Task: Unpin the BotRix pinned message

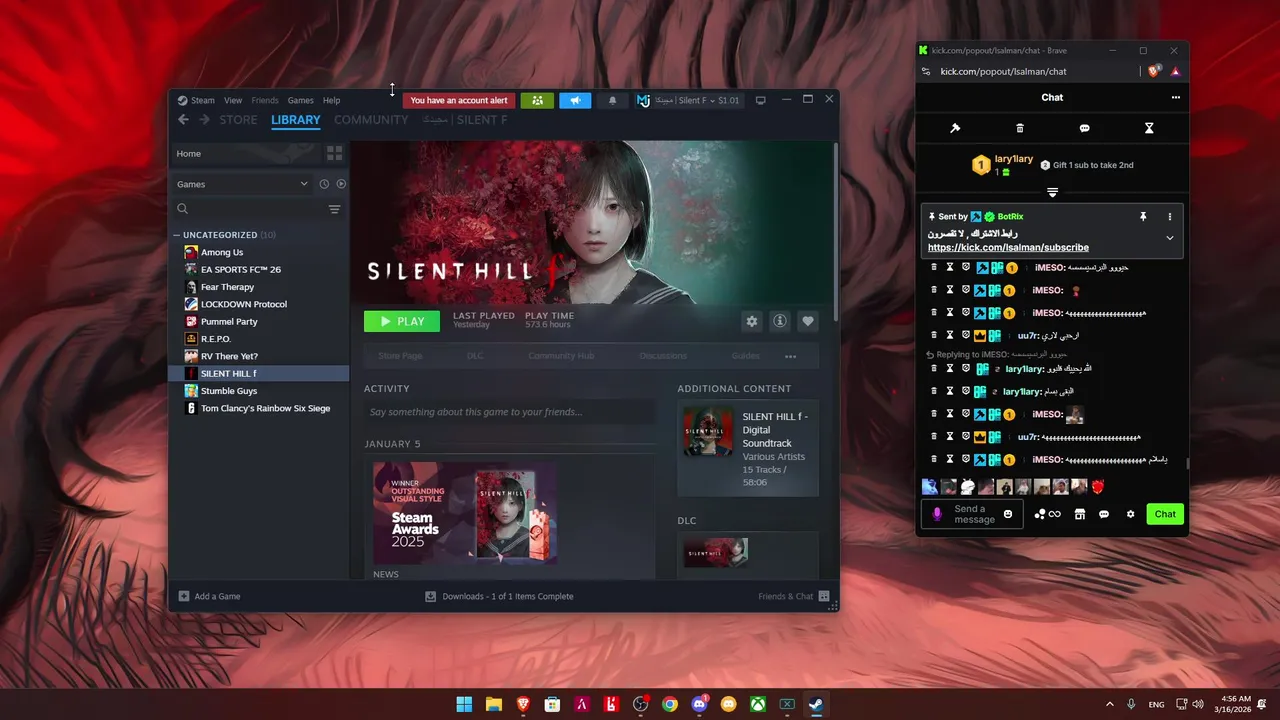Action: (x=1143, y=216)
